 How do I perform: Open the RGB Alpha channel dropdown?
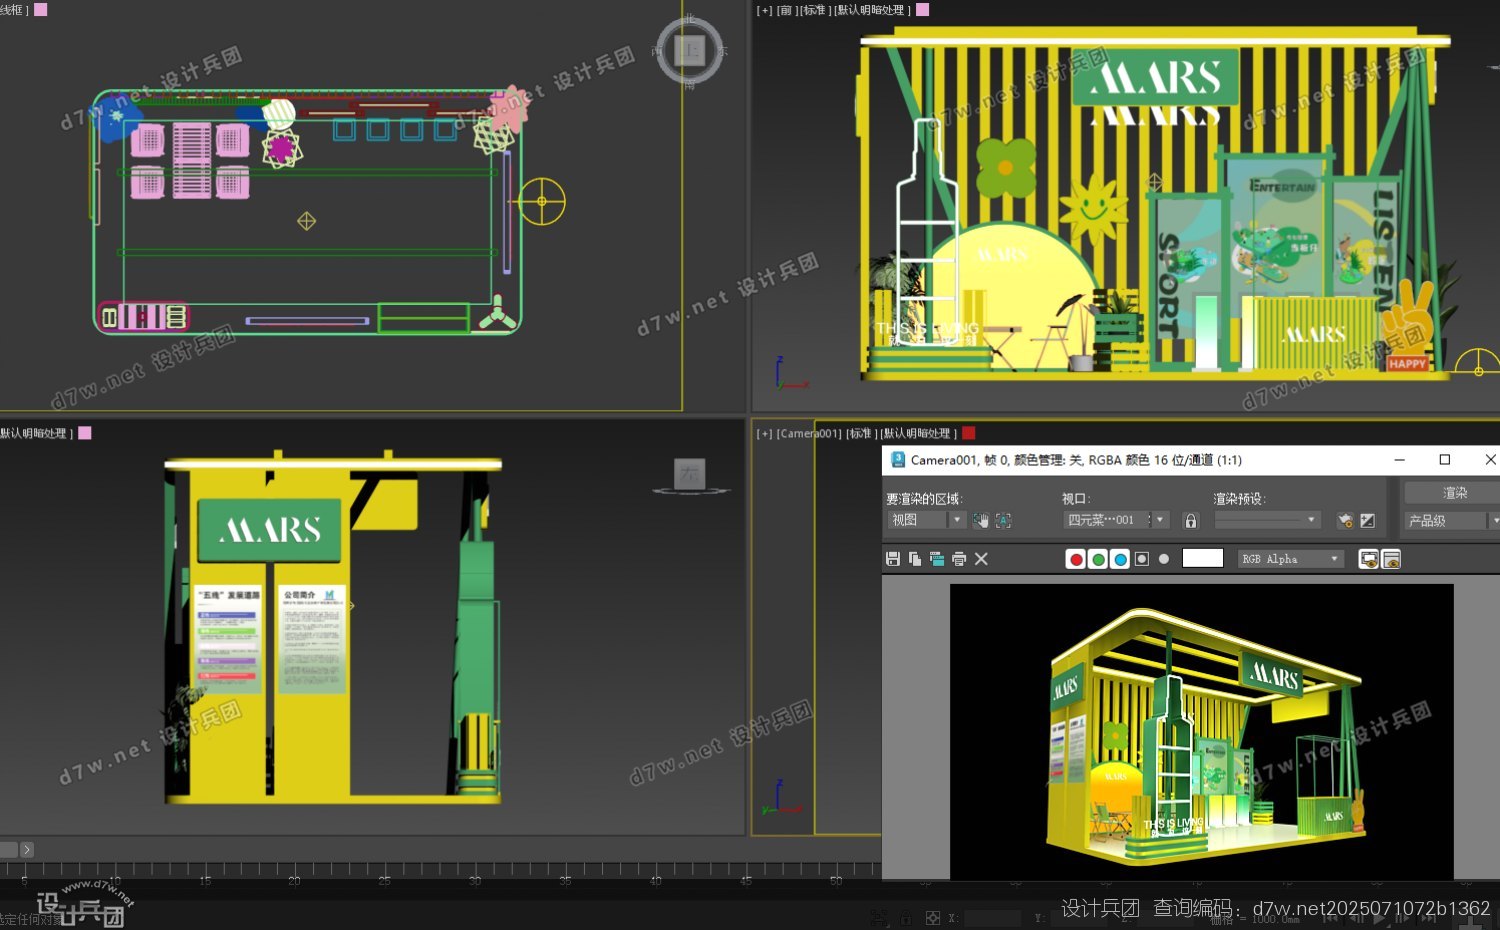1290,559
